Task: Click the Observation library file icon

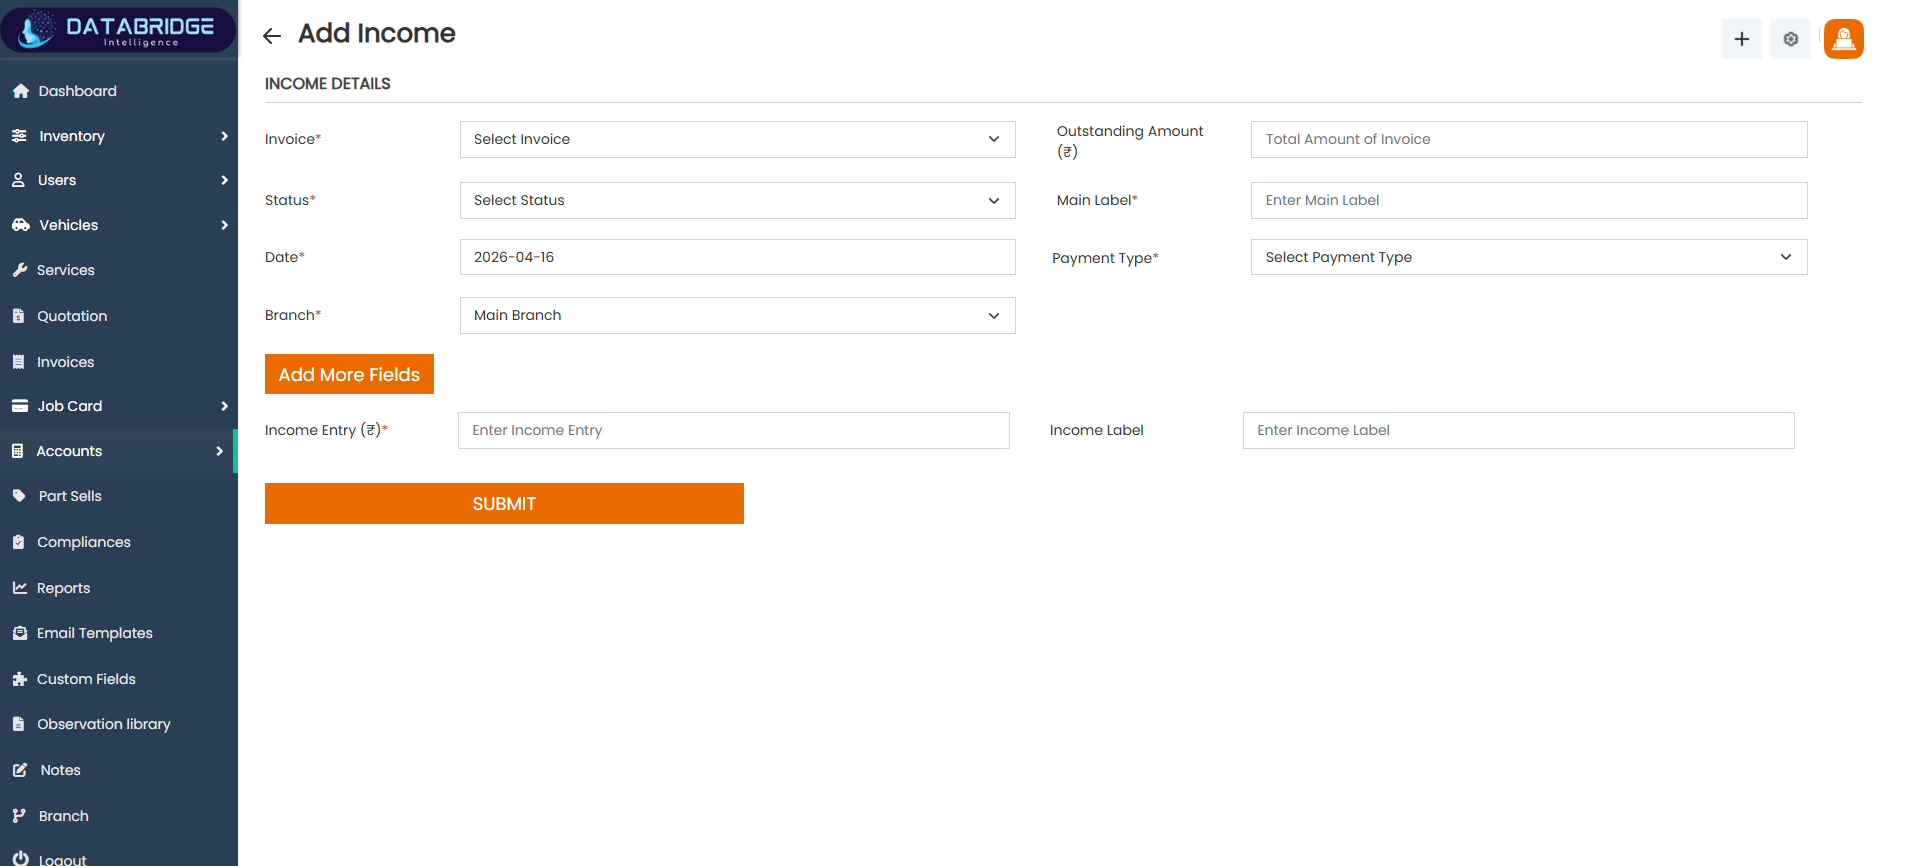Action: pyautogui.click(x=18, y=724)
